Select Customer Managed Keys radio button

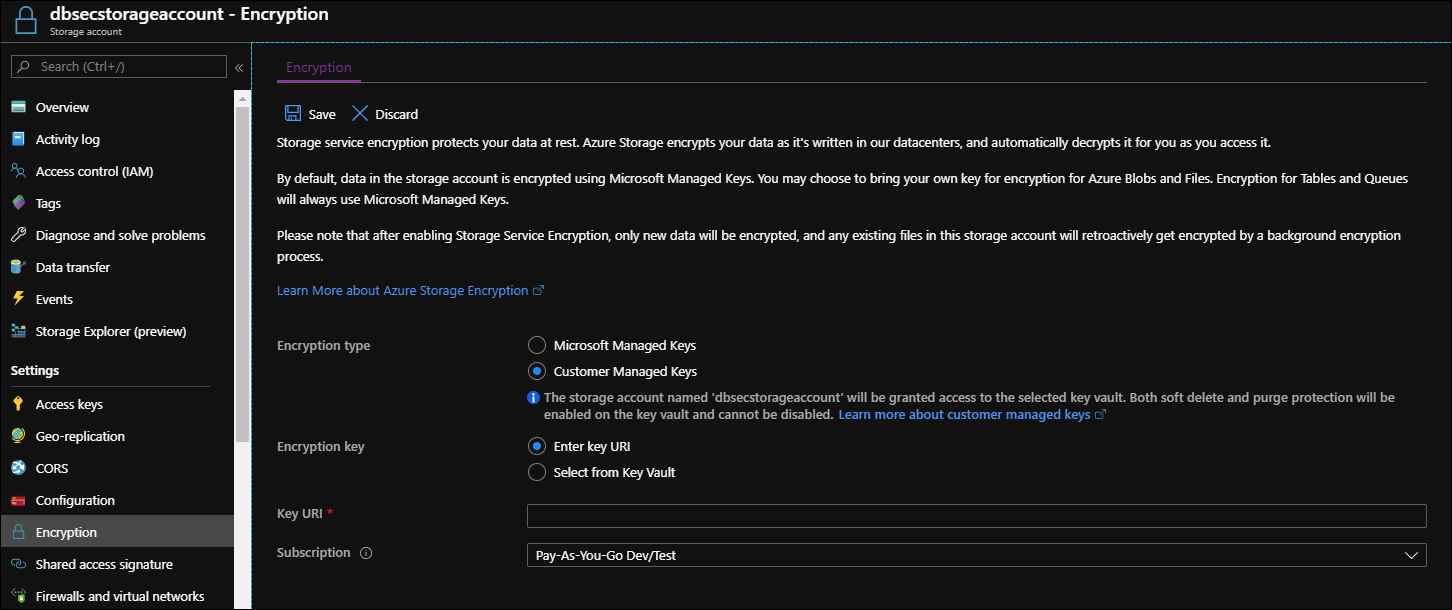pos(537,371)
